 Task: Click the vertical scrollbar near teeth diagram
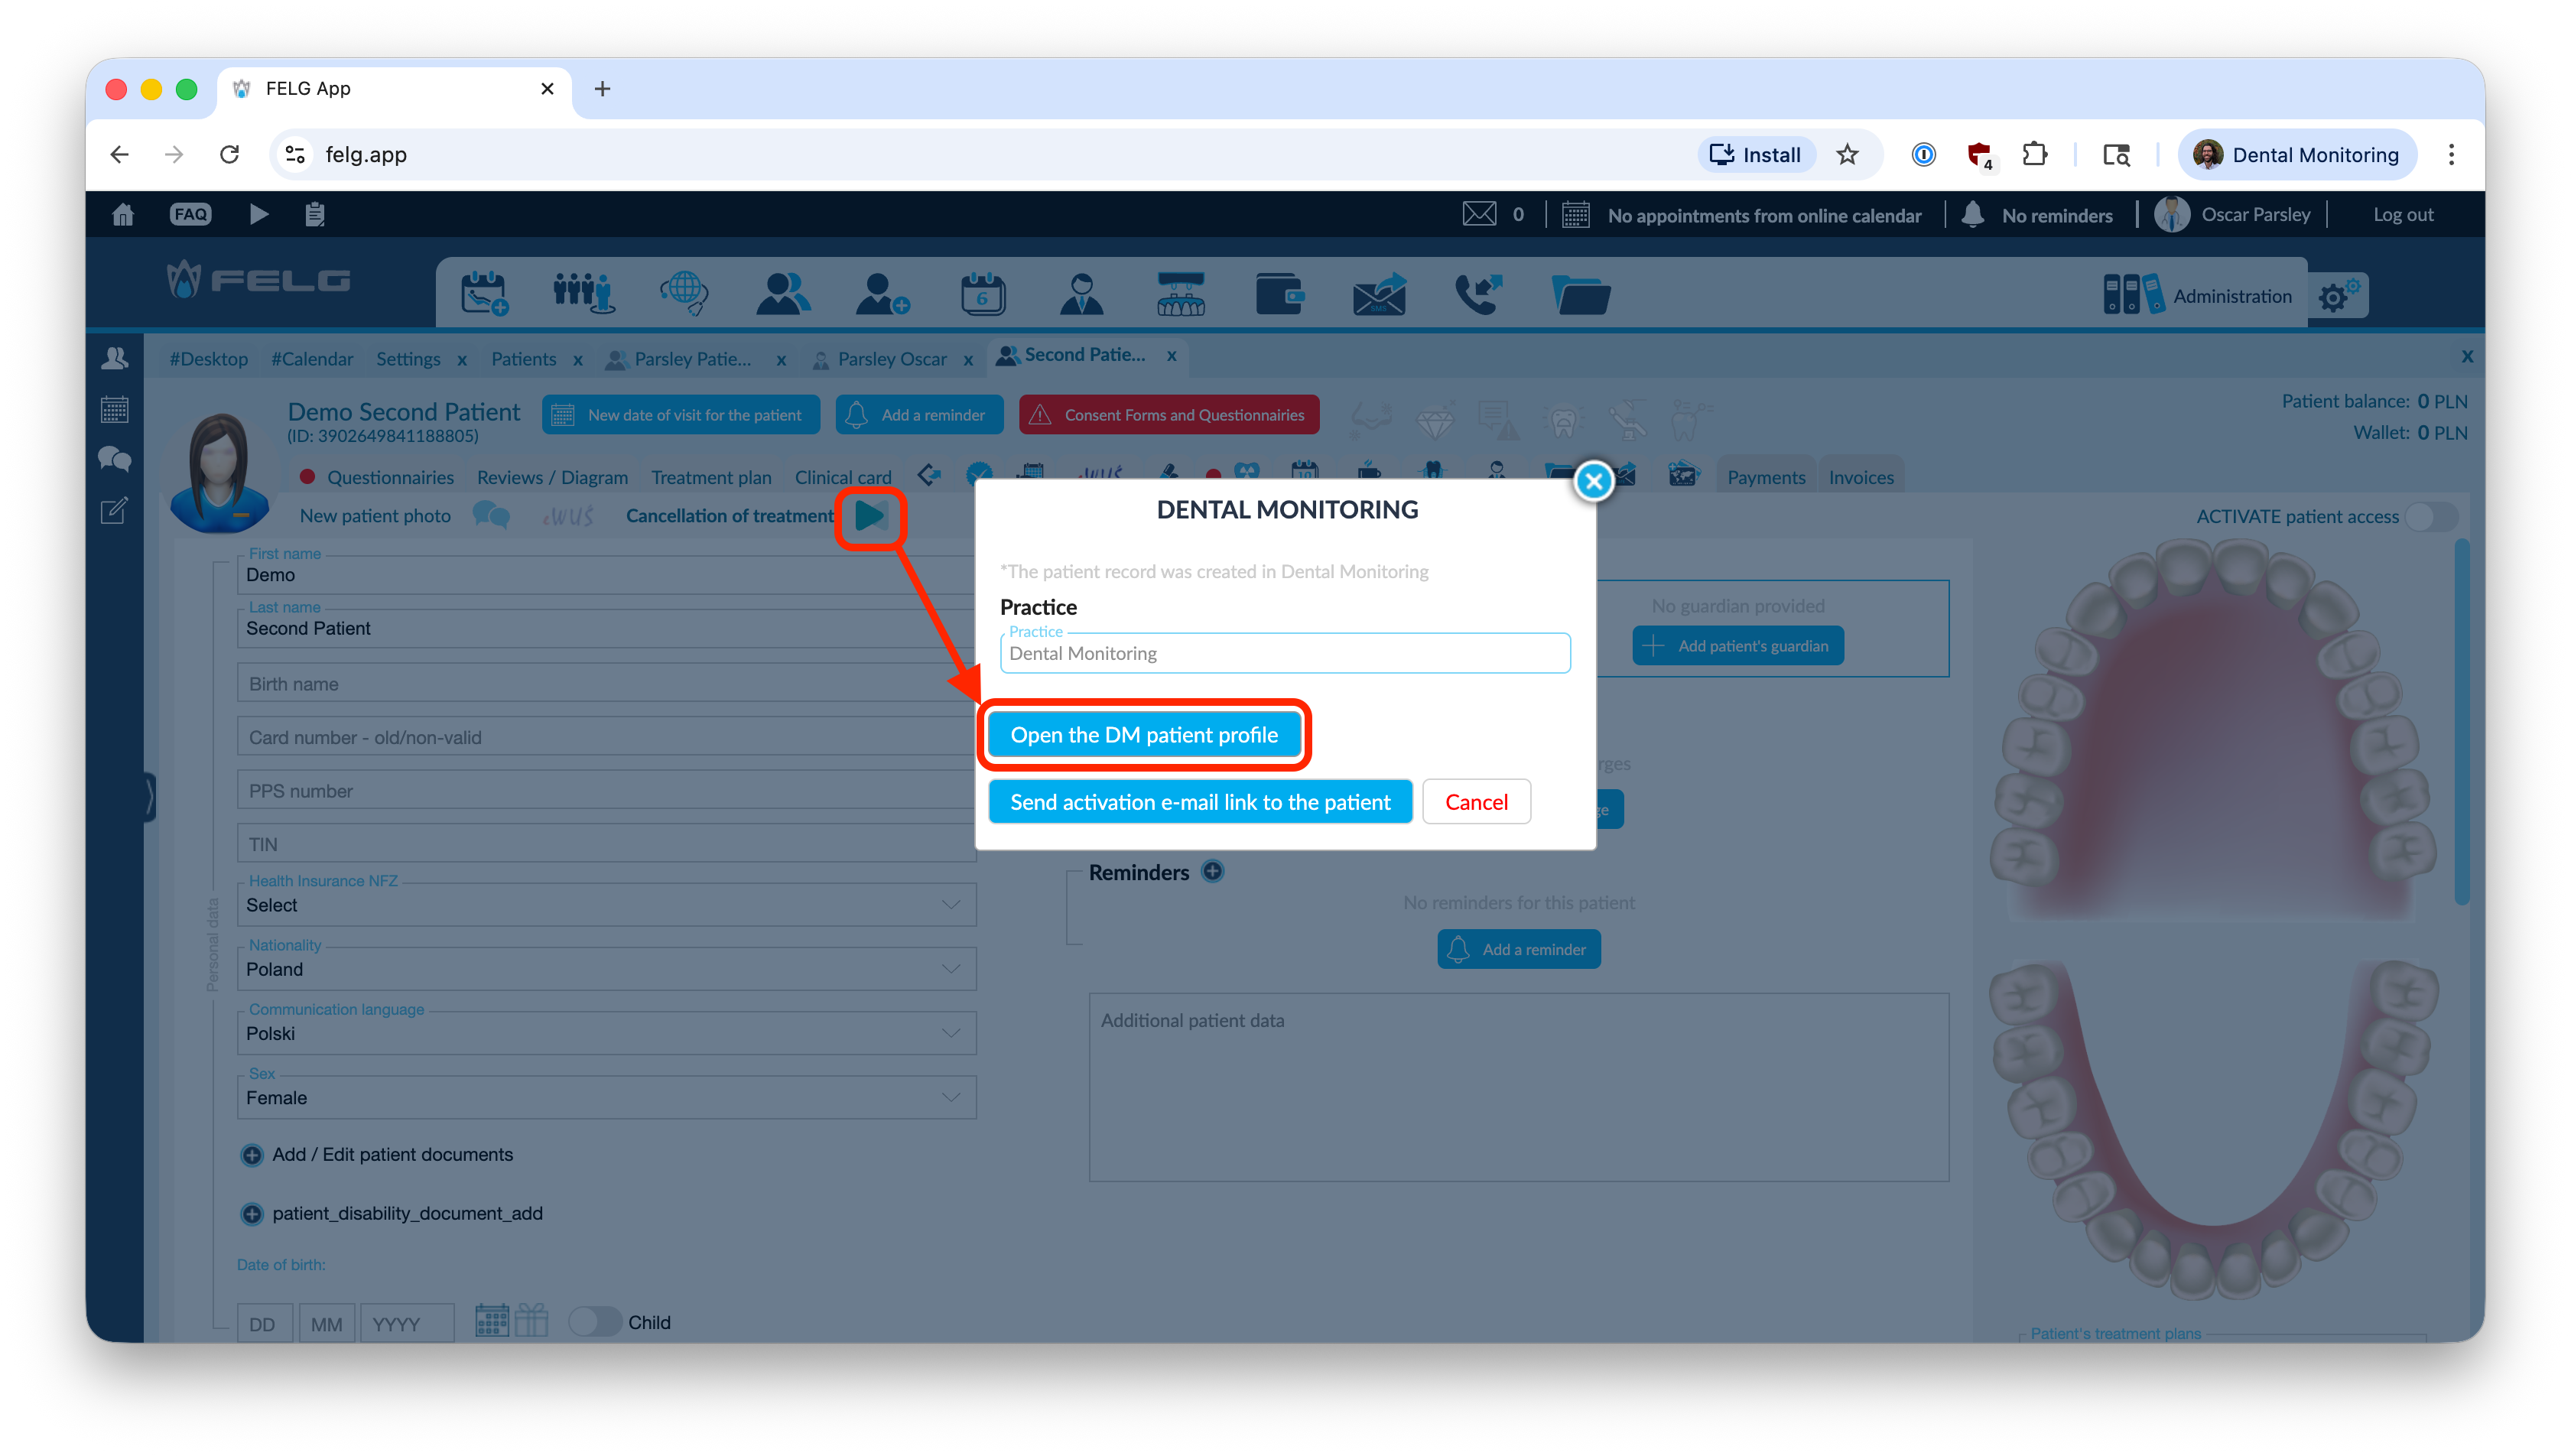(2461, 722)
